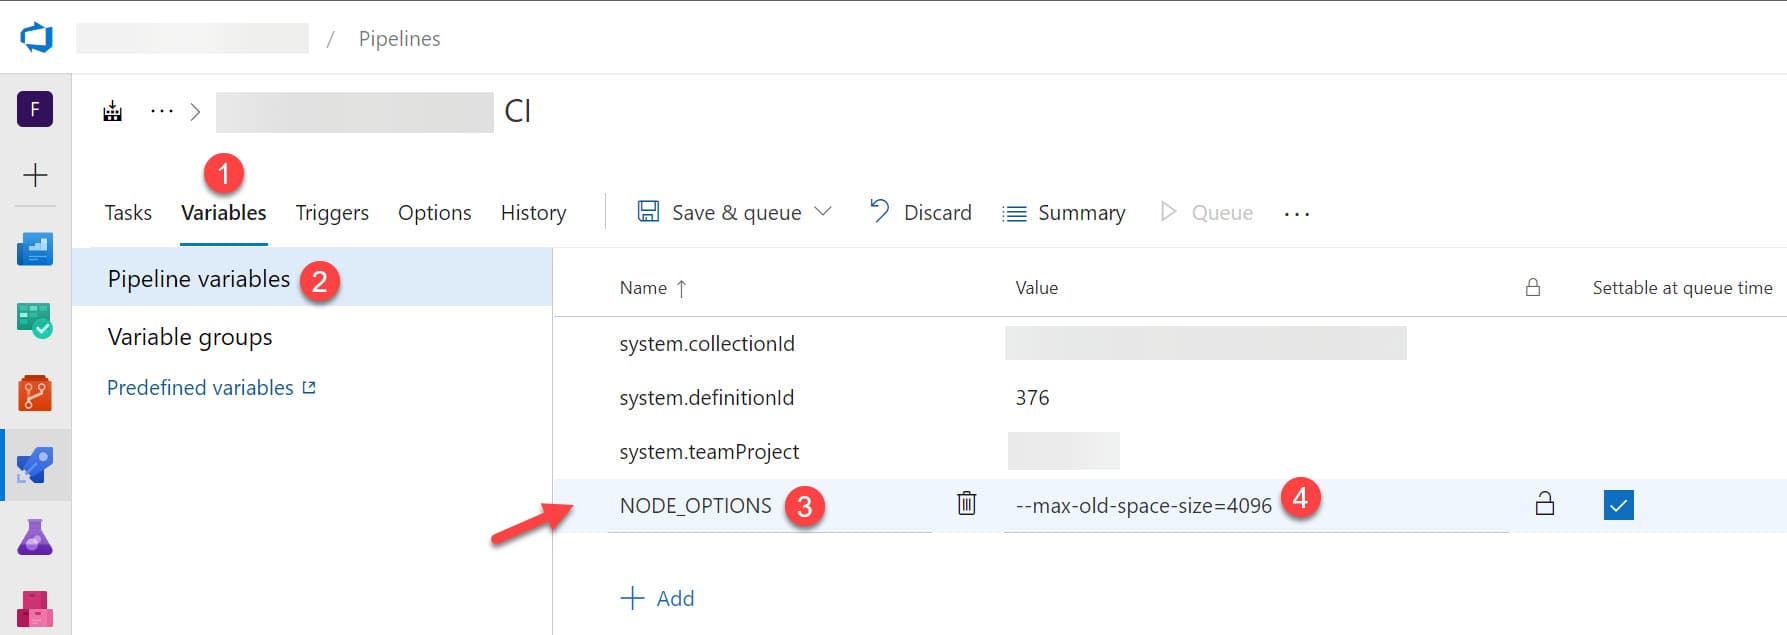Switch to the Triggers tab

pos(332,212)
